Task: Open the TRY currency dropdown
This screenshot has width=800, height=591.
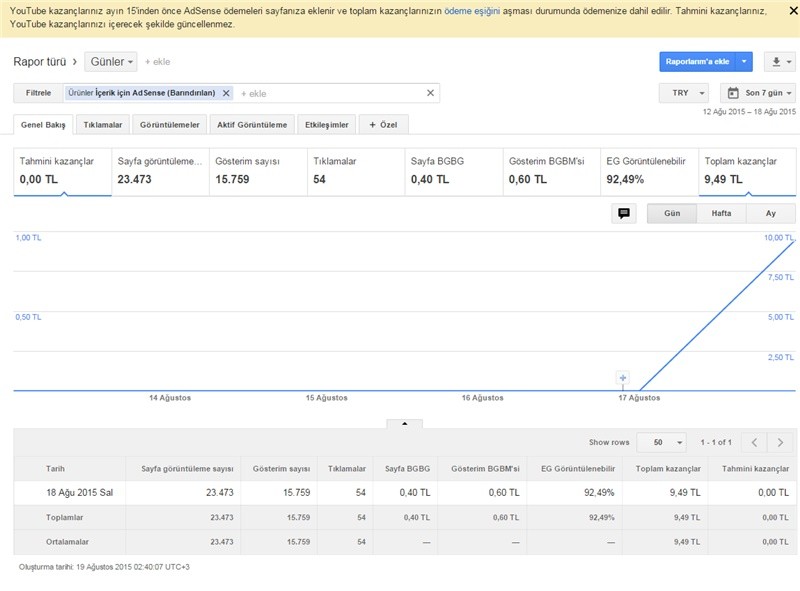Action: (684, 93)
